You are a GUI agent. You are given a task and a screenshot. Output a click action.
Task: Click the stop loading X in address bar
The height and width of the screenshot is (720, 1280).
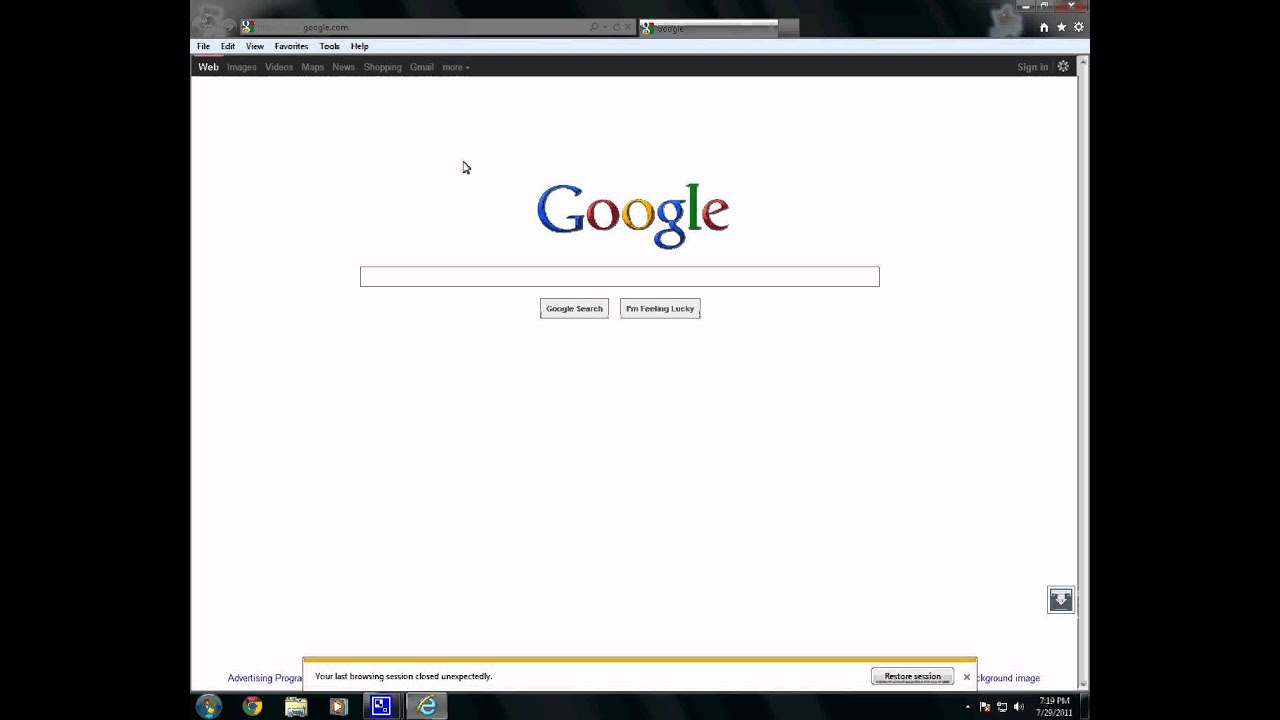tap(629, 27)
